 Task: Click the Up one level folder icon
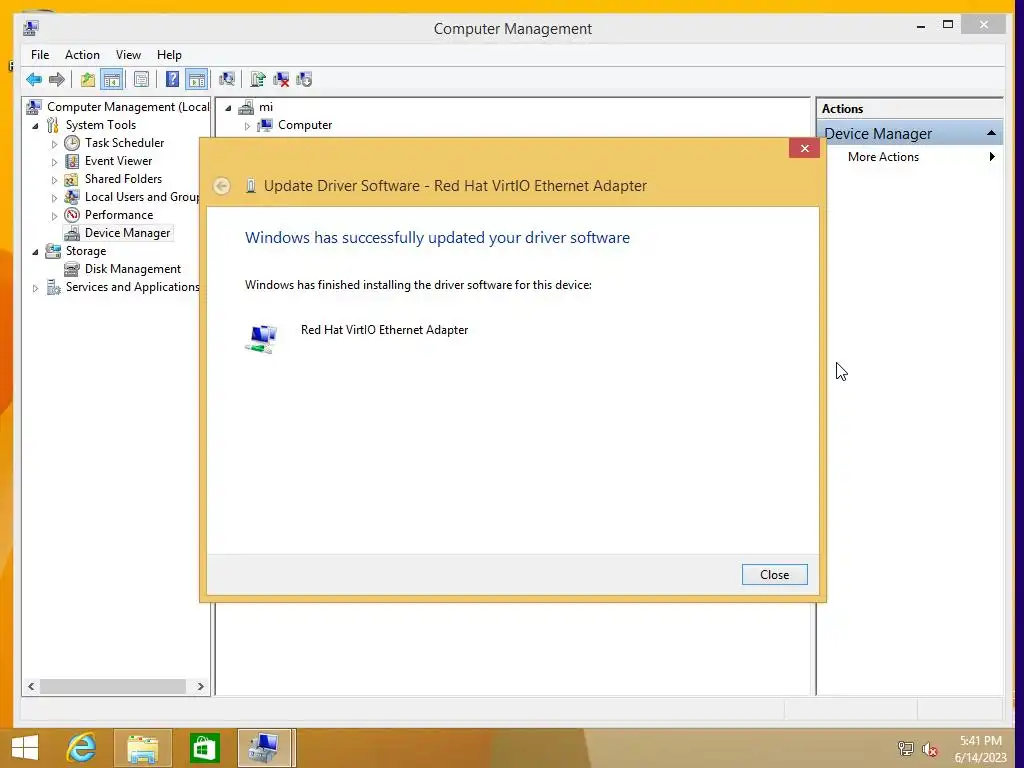88,80
